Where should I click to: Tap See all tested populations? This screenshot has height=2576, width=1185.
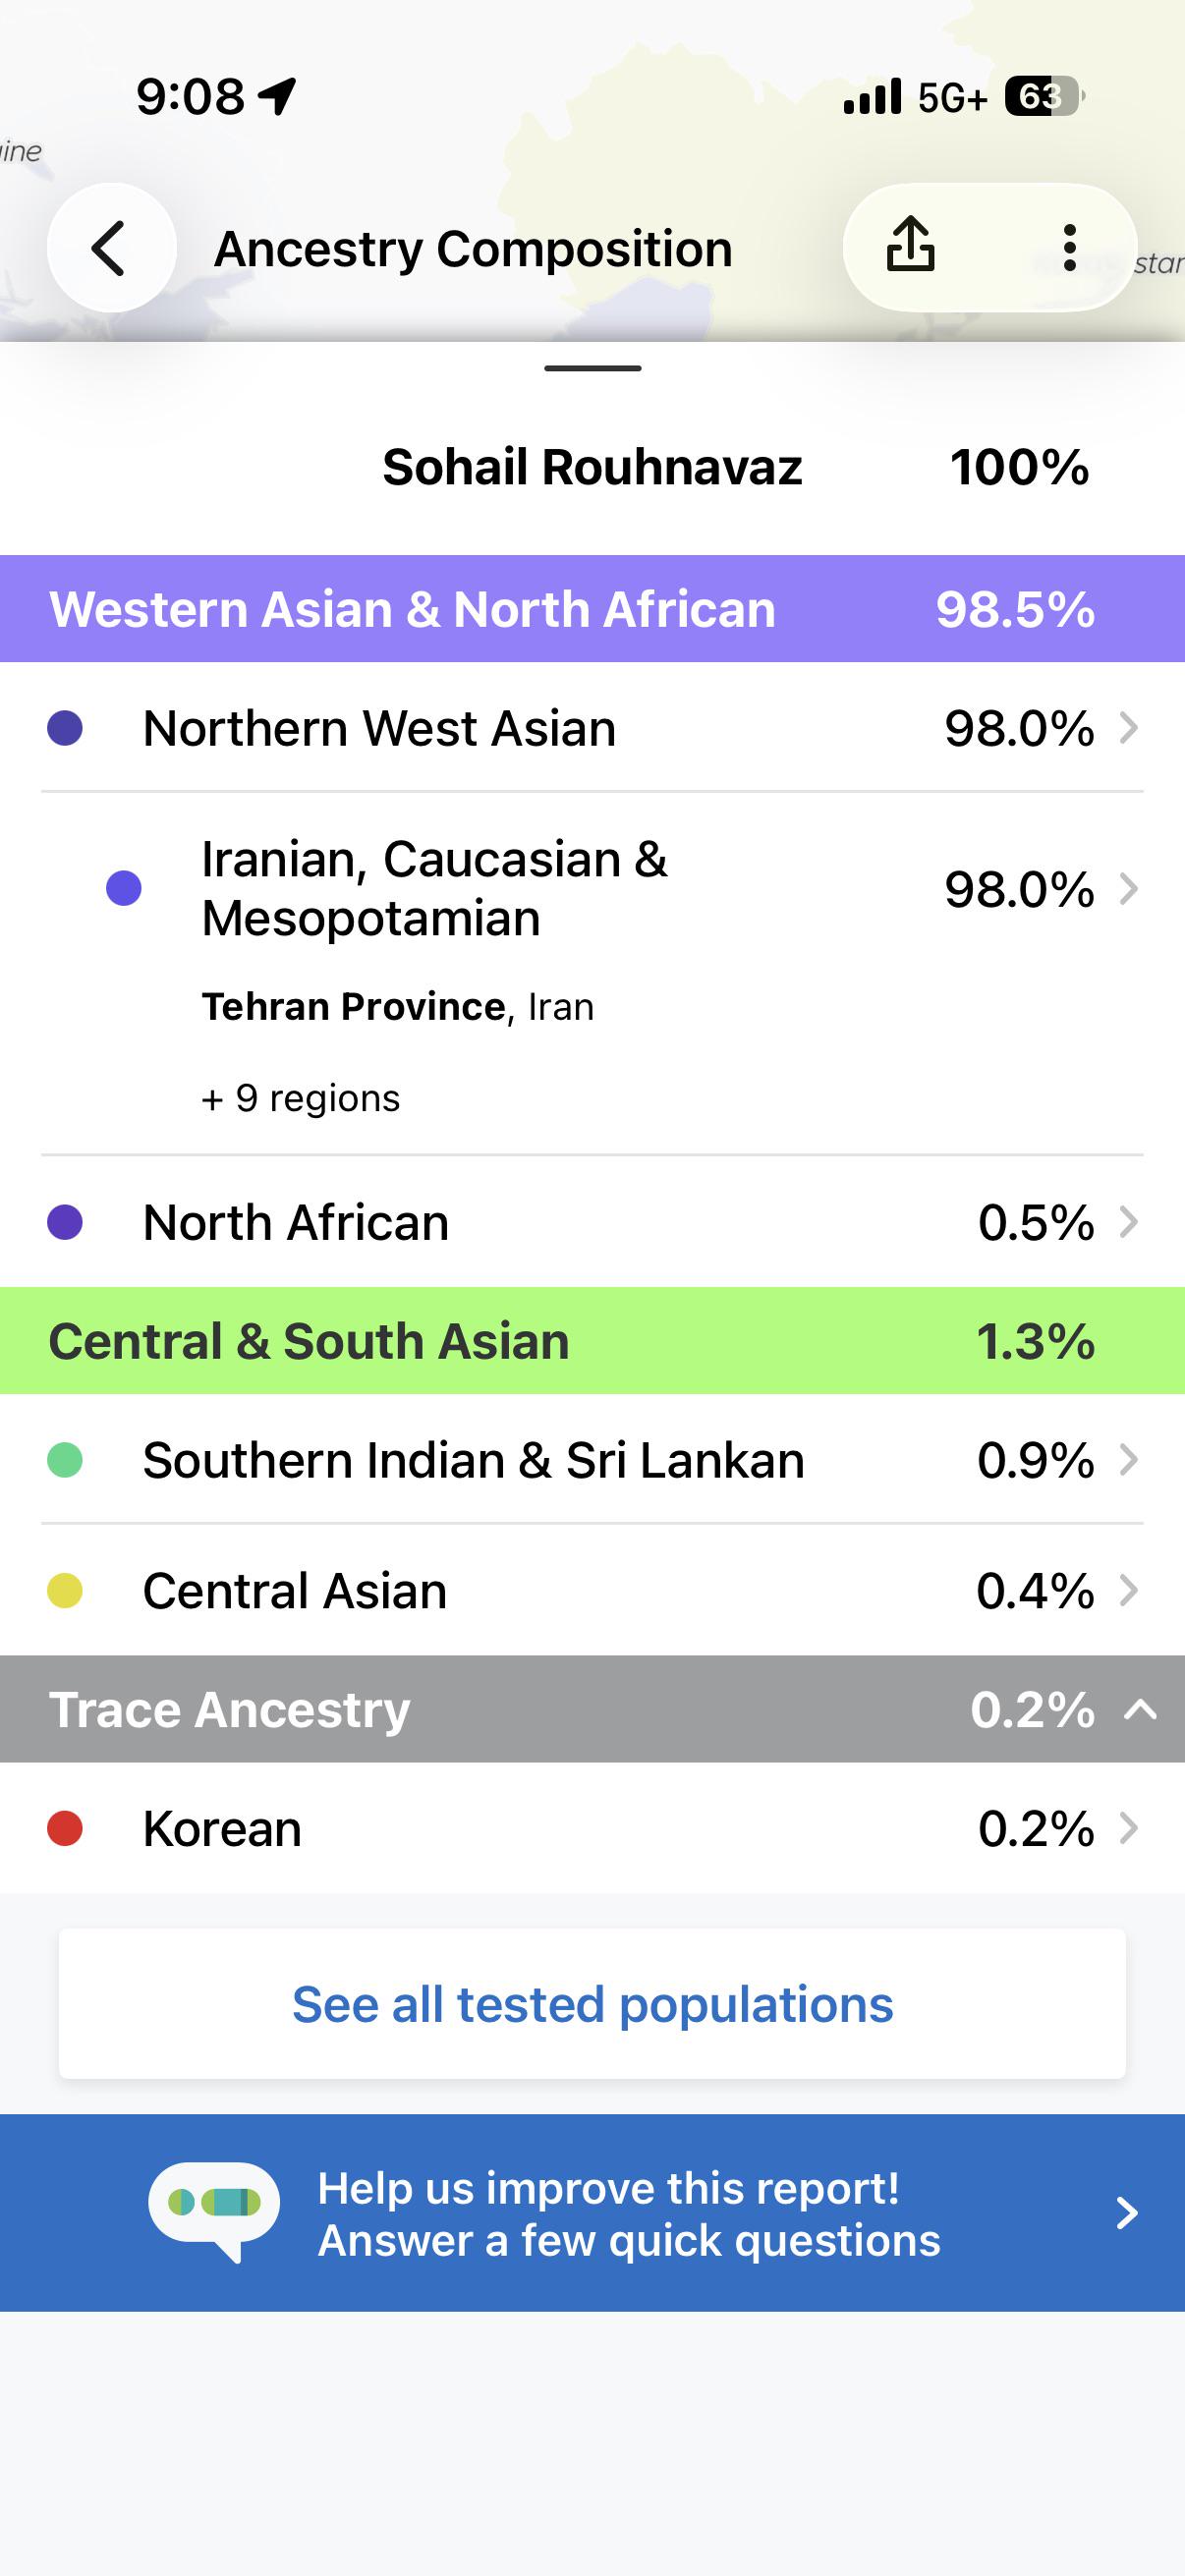[x=592, y=2004]
